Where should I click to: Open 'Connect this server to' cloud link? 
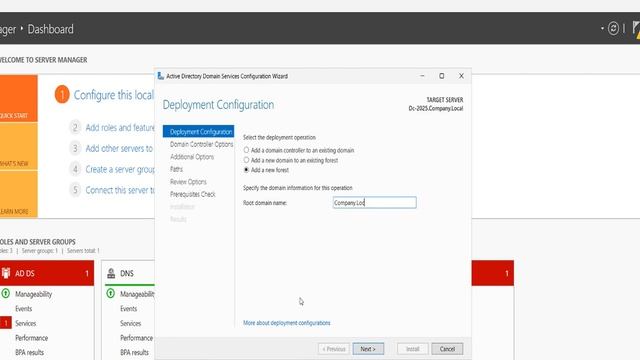(x=120, y=190)
